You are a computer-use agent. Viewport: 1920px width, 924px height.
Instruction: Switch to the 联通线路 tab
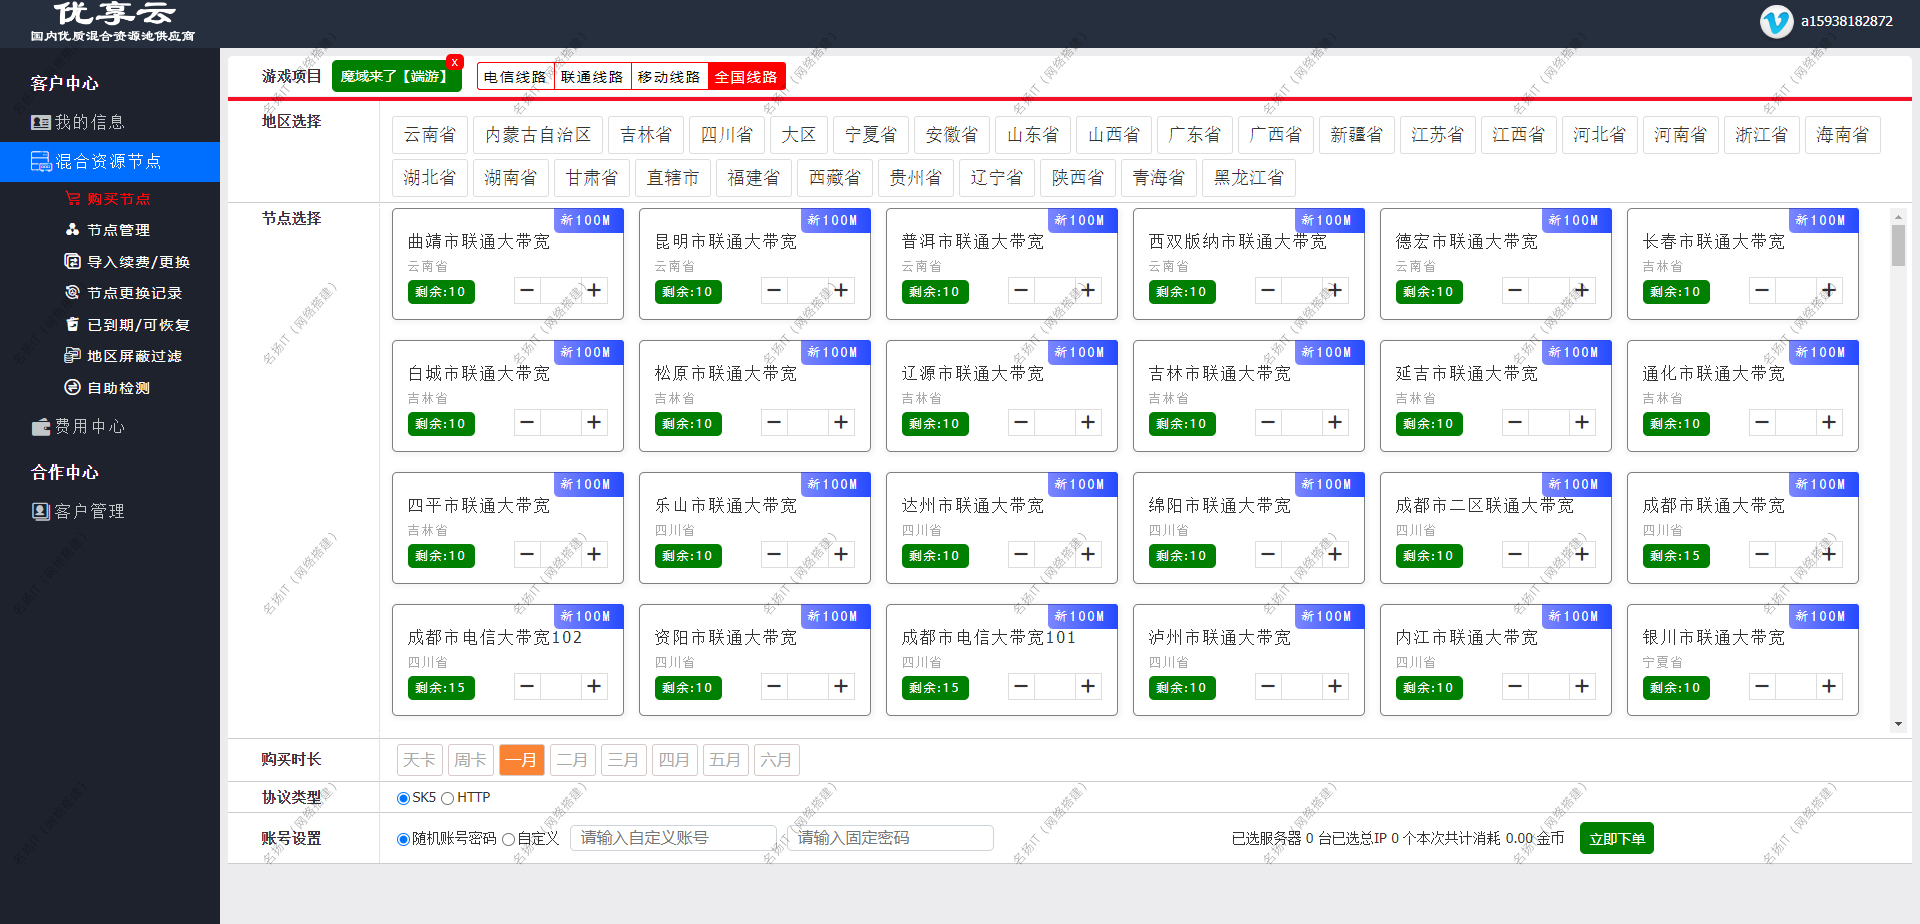pos(592,75)
